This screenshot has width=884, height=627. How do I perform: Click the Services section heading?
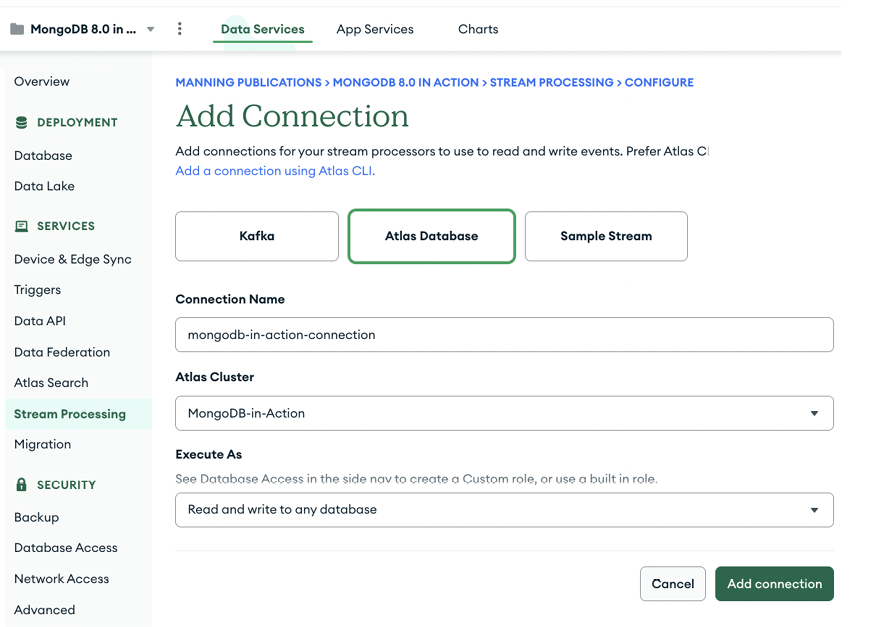point(66,226)
